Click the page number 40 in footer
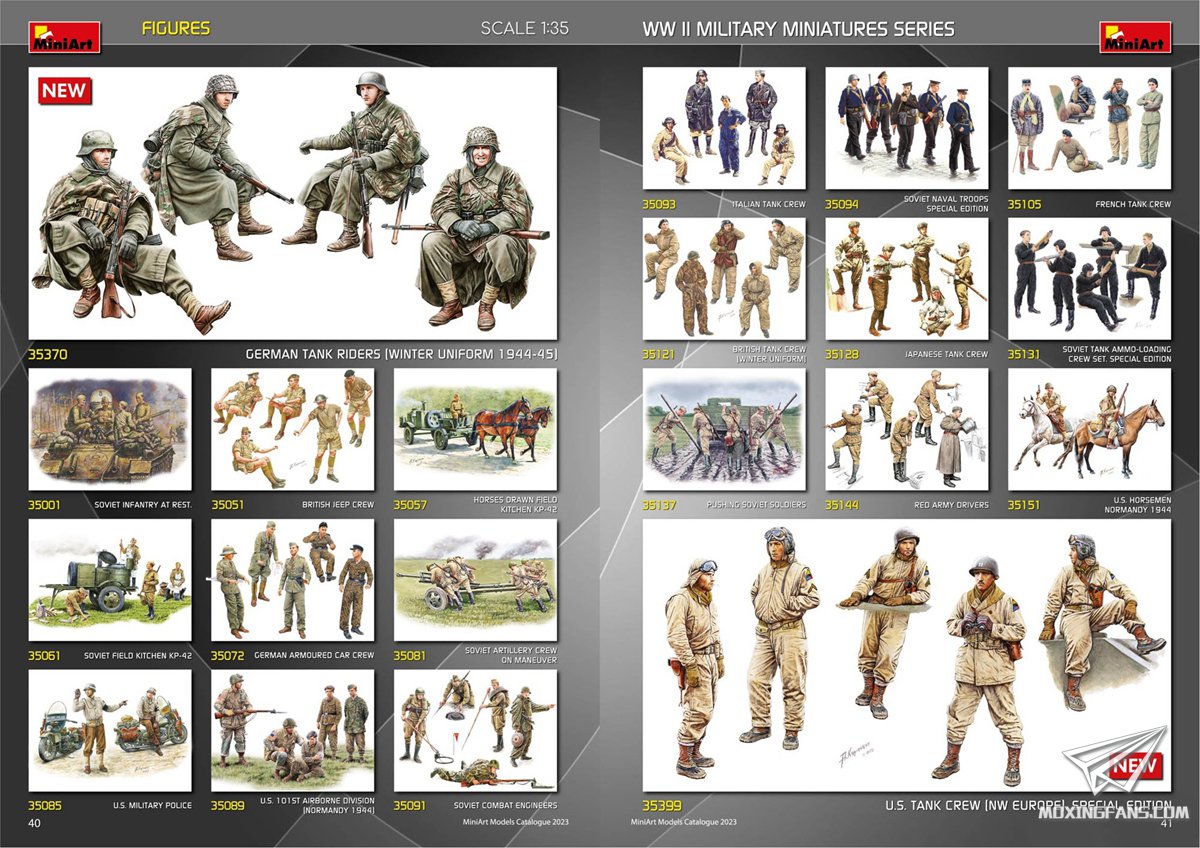Image resolution: width=1200 pixels, height=848 pixels. [x=35, y=824]
